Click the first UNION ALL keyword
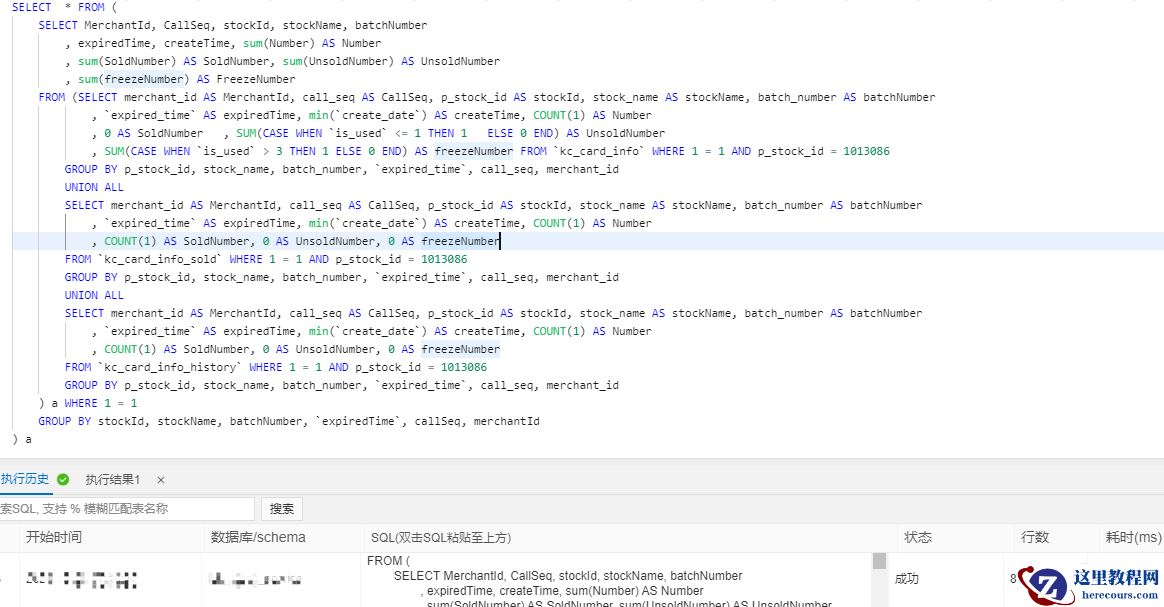The width and height of the screenshot is (1164, 607). [94, 187]
